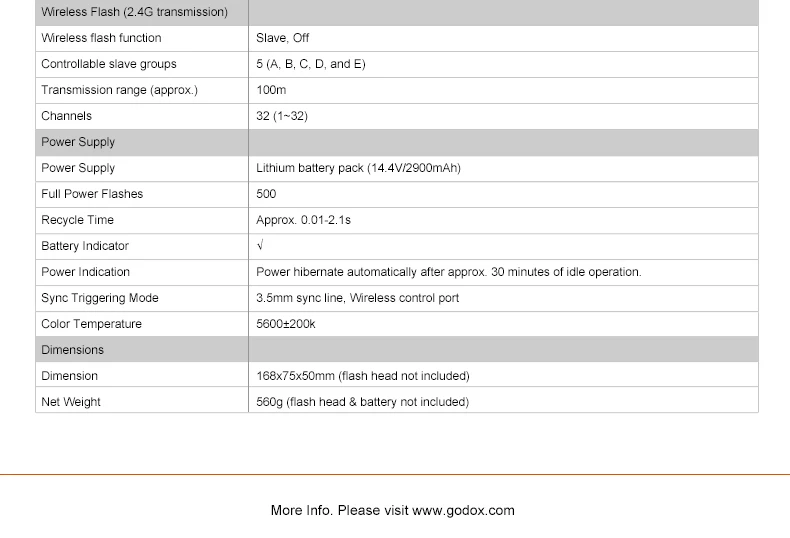Screen dimensions: 790x538
Task: Click the gray Dimensions section header
Action: [72, 350]
